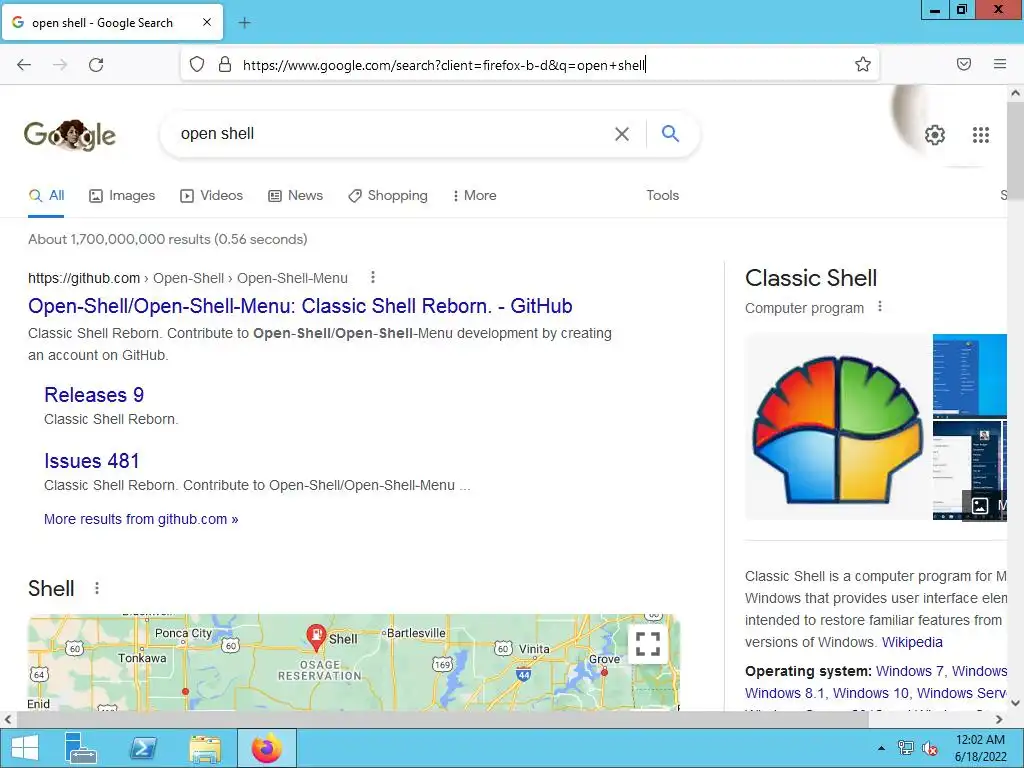Click the Google doodle logo
Screen dimensions: 1024x768
70,135
